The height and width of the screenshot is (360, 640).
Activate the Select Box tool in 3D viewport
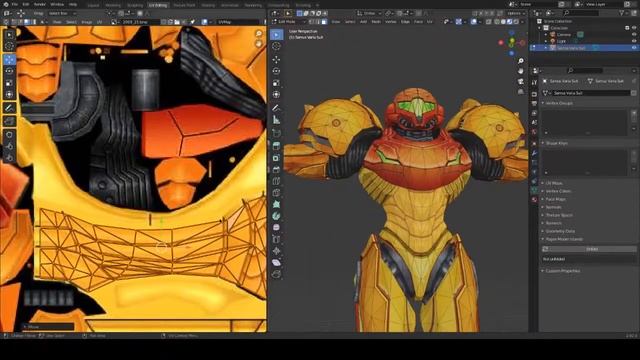[276, 35]
